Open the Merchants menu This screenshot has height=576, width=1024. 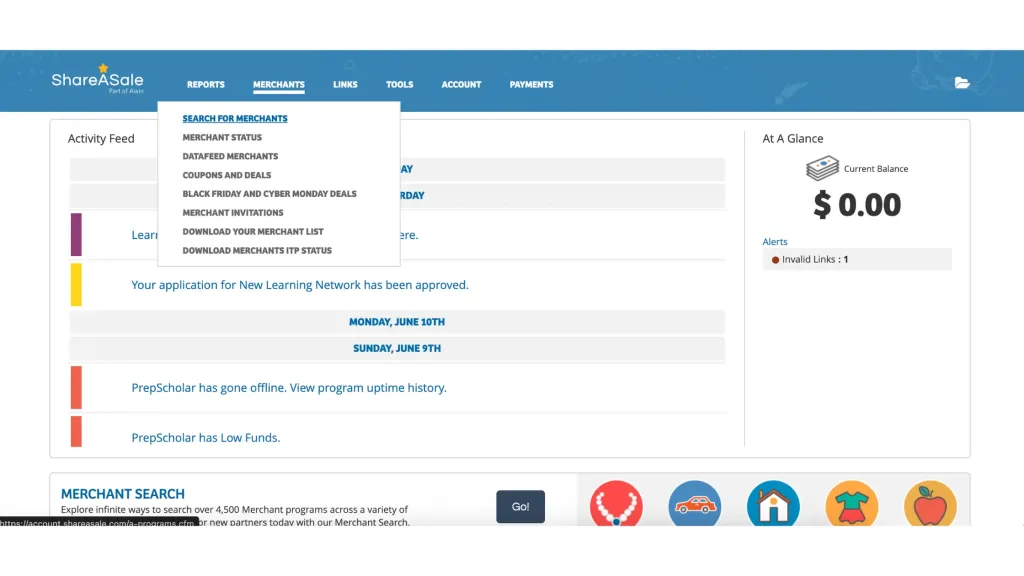[279, 84]
